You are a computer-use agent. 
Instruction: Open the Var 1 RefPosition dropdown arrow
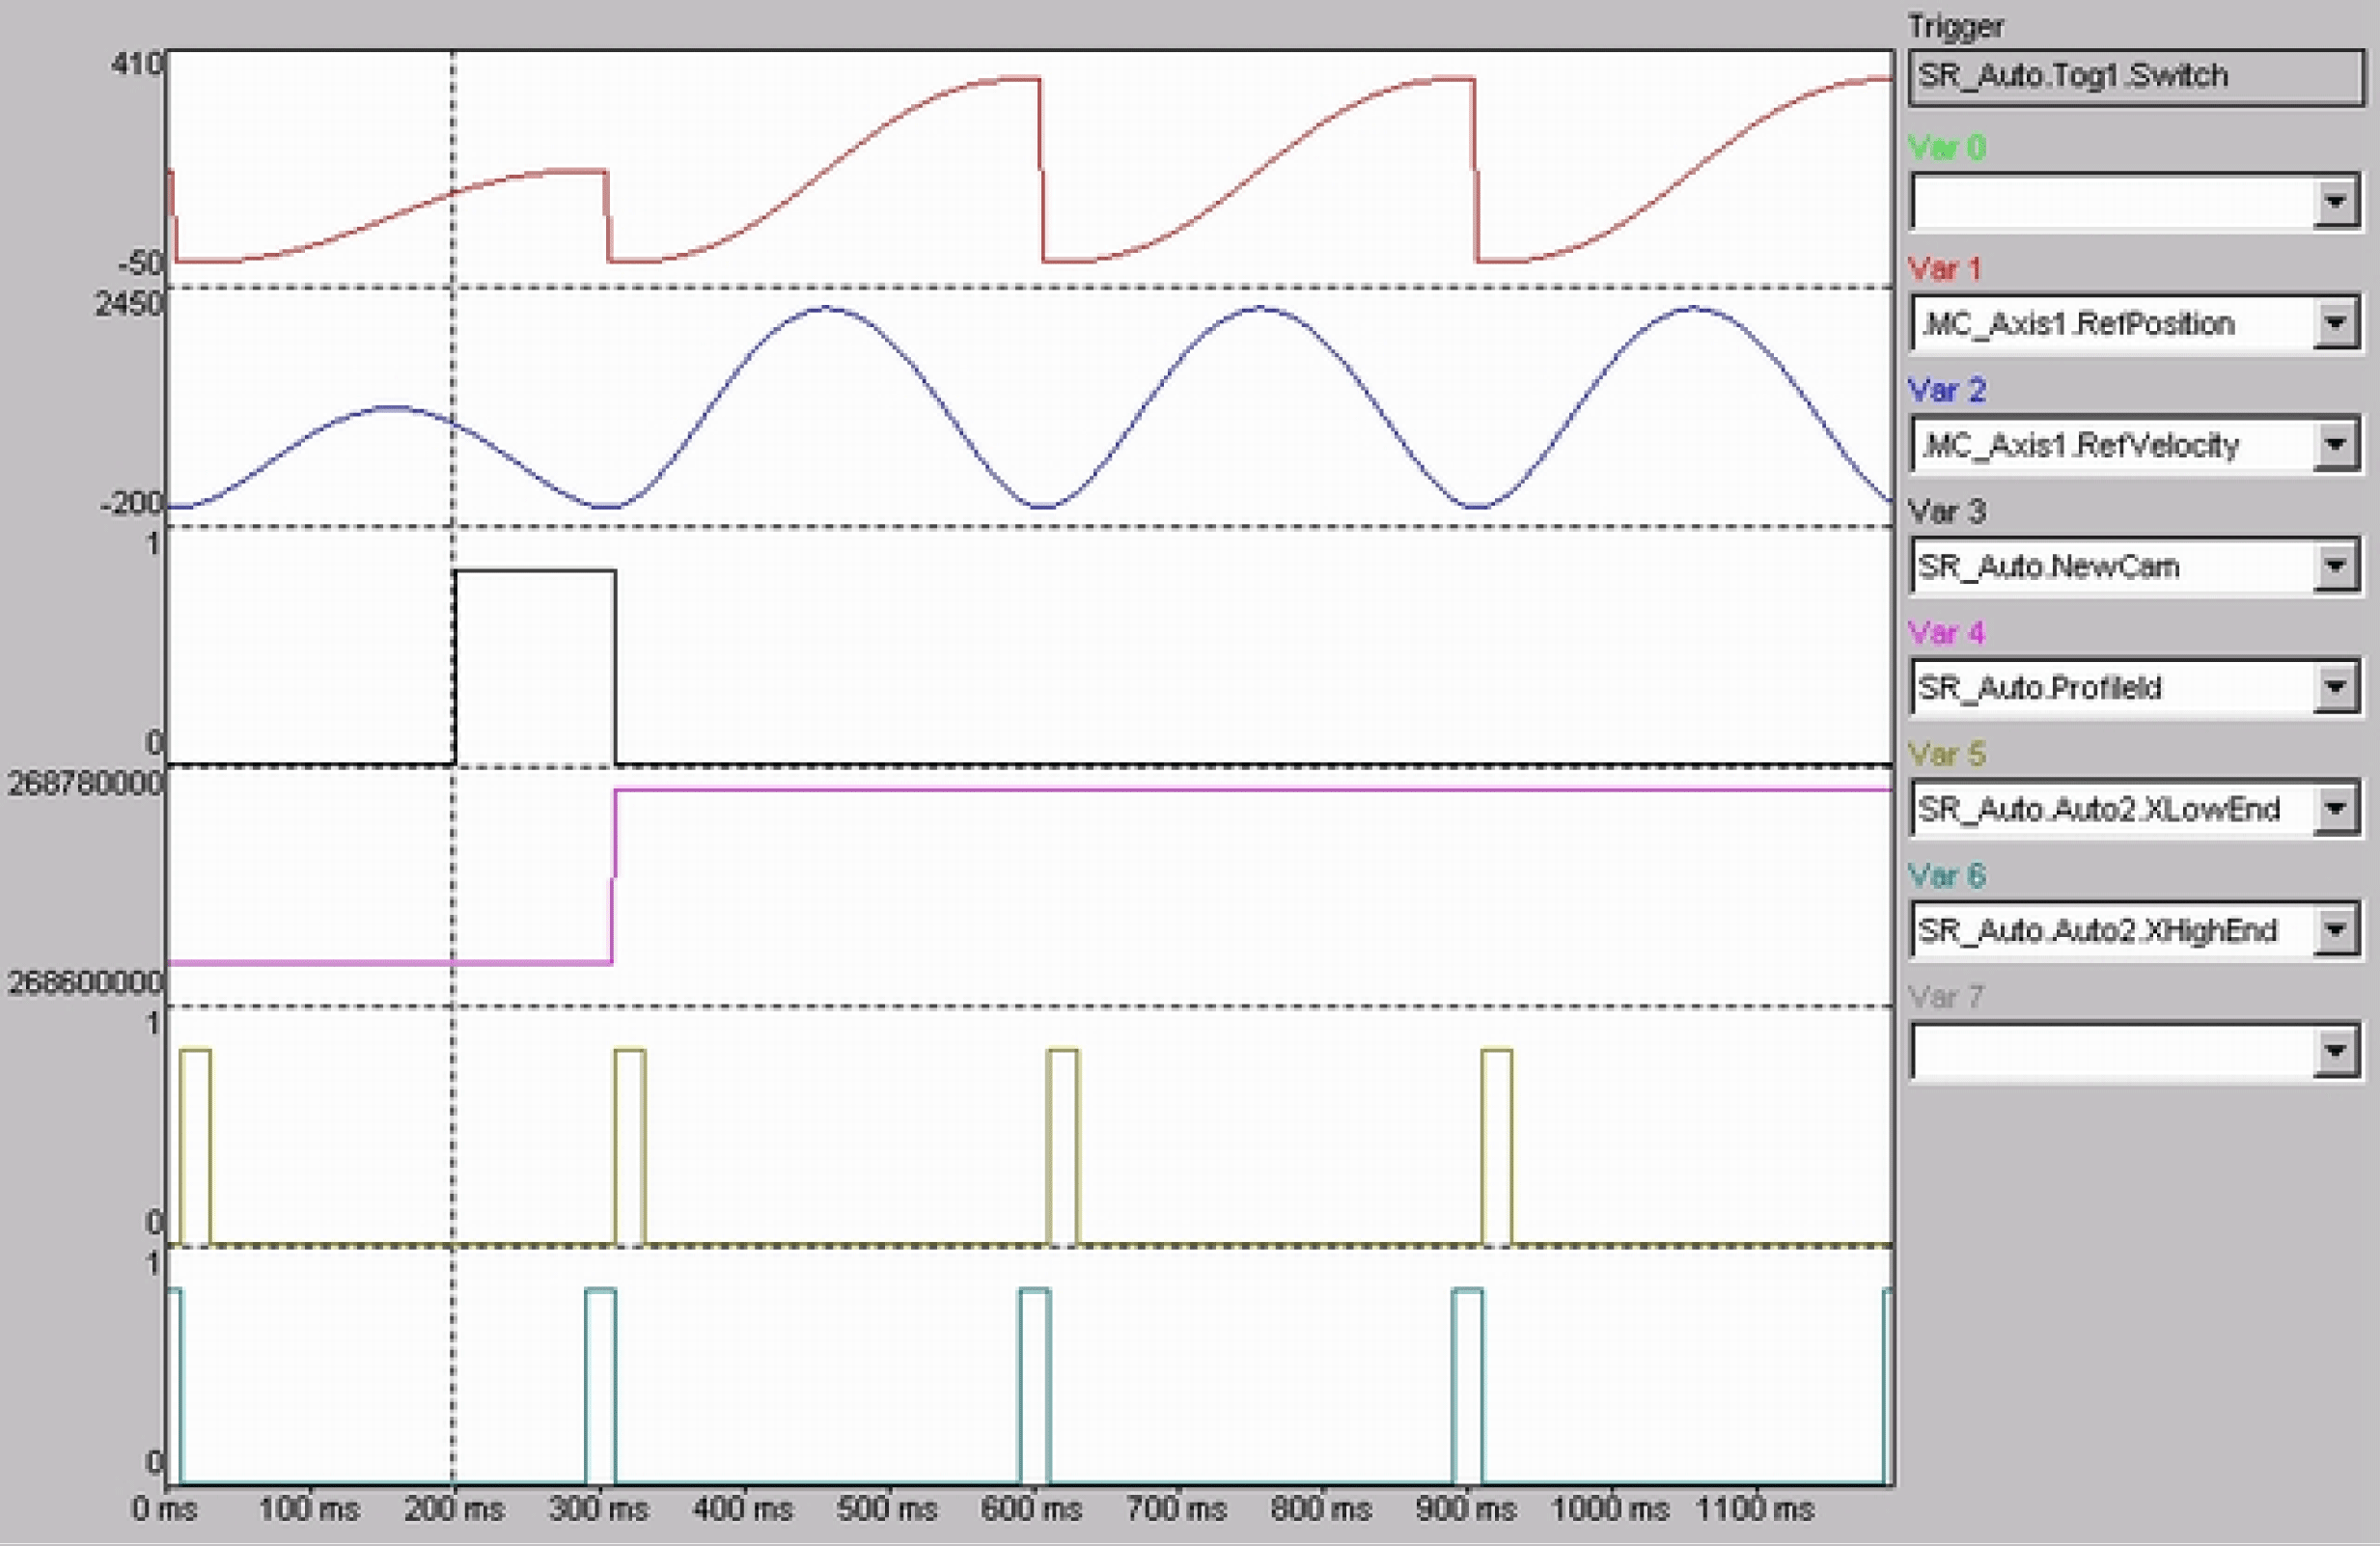[2335, 323]
